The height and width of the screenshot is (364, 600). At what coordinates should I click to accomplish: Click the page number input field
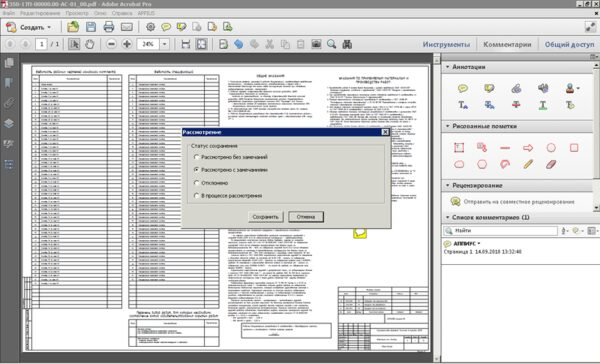tap(41, 44)
